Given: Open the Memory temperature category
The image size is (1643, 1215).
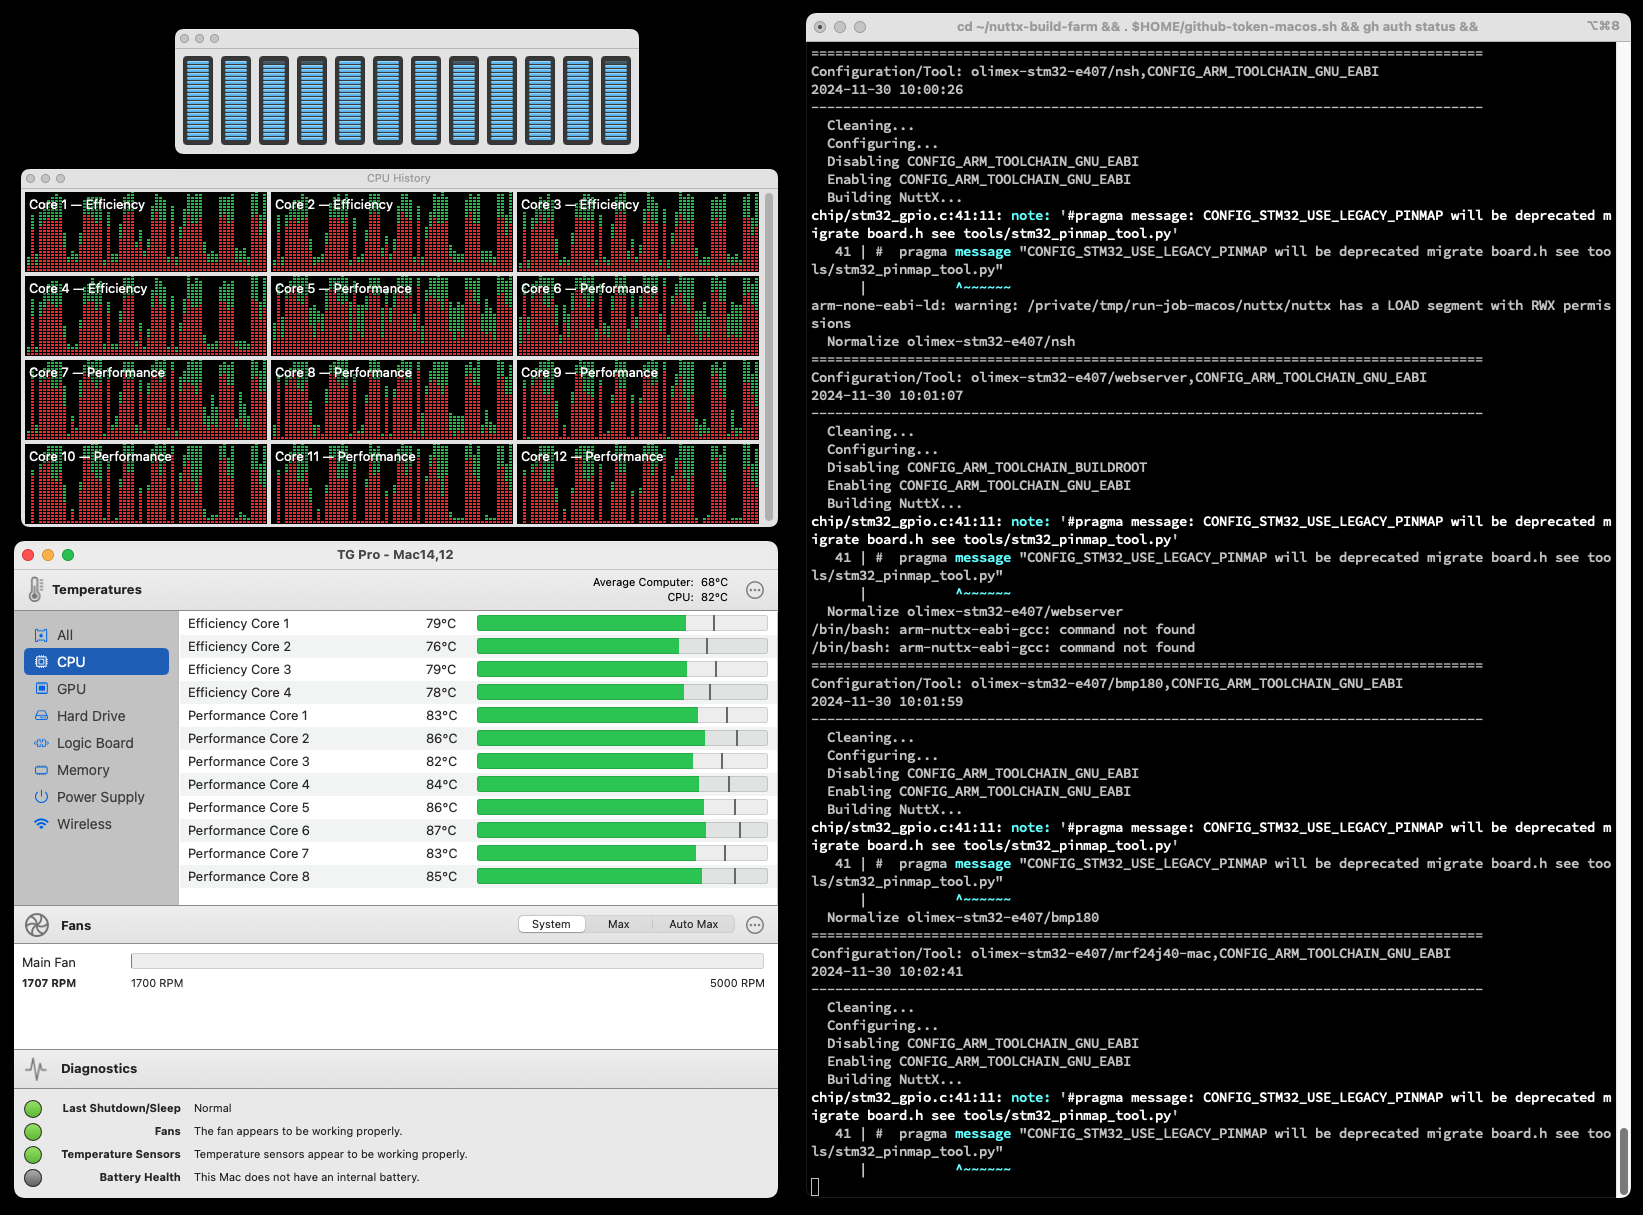Looking at the screenshot, I should [x=96, y=770].
